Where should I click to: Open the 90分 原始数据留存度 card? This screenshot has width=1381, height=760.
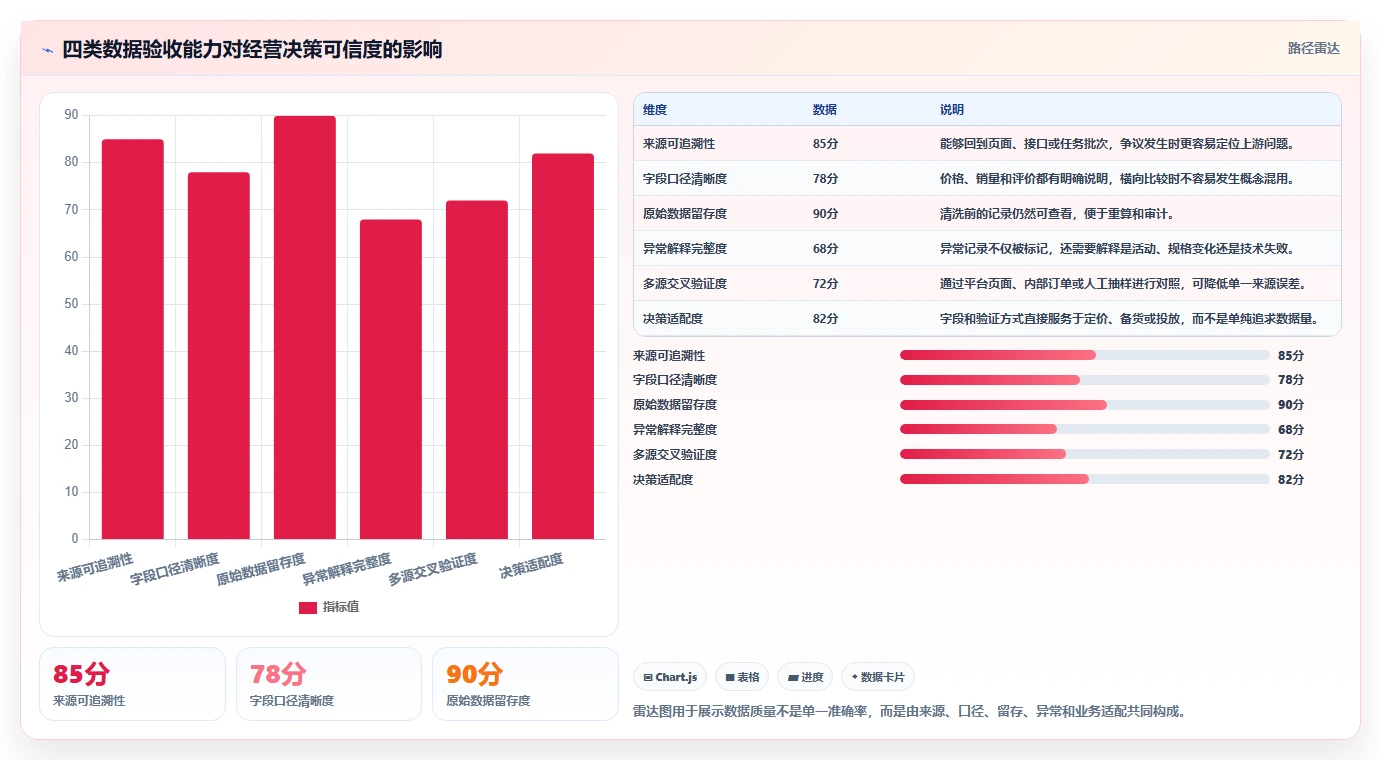point(525,684)
